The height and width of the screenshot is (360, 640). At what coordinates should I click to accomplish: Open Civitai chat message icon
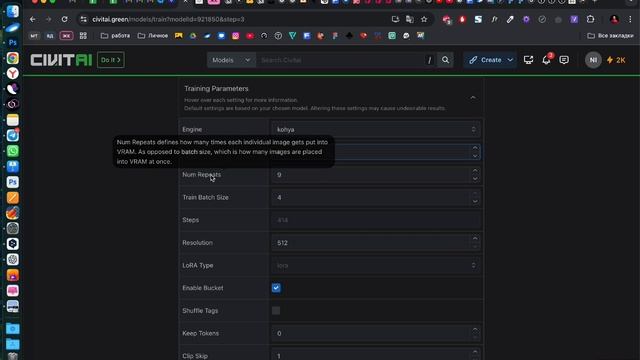[x=564, y=60]
